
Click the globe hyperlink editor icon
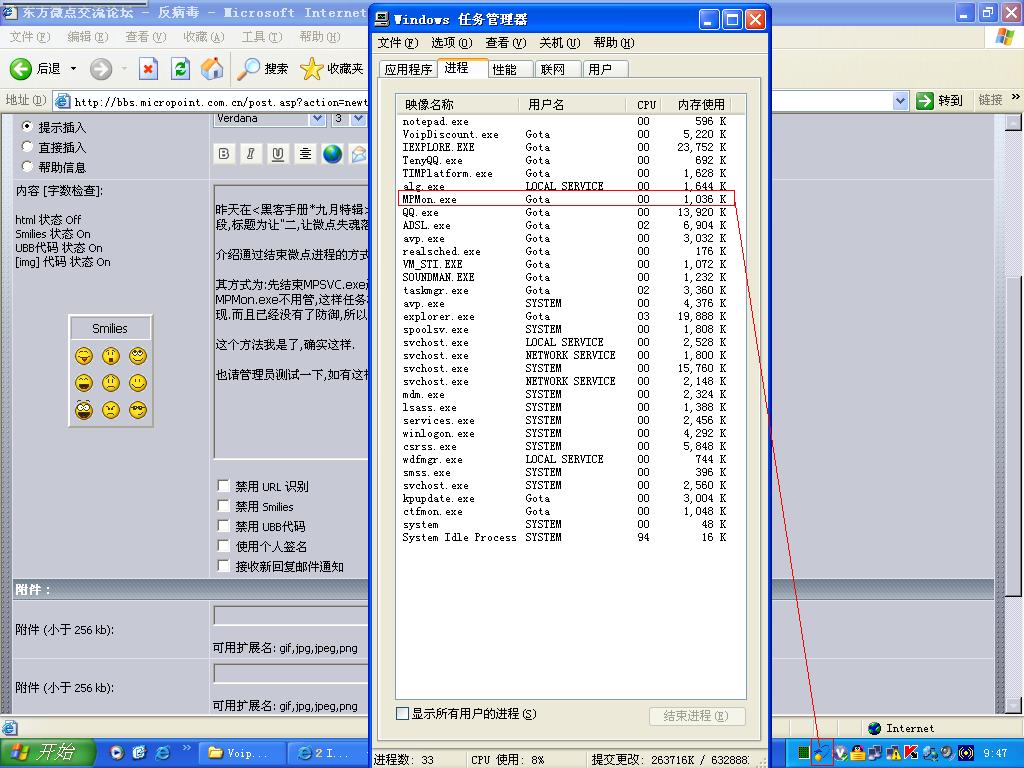click(332, 153)
